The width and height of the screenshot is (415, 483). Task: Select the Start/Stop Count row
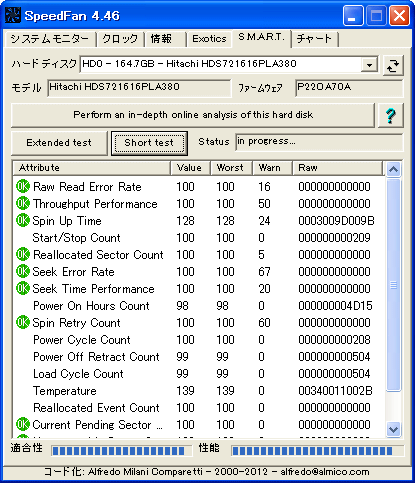[x=199, y=238]
